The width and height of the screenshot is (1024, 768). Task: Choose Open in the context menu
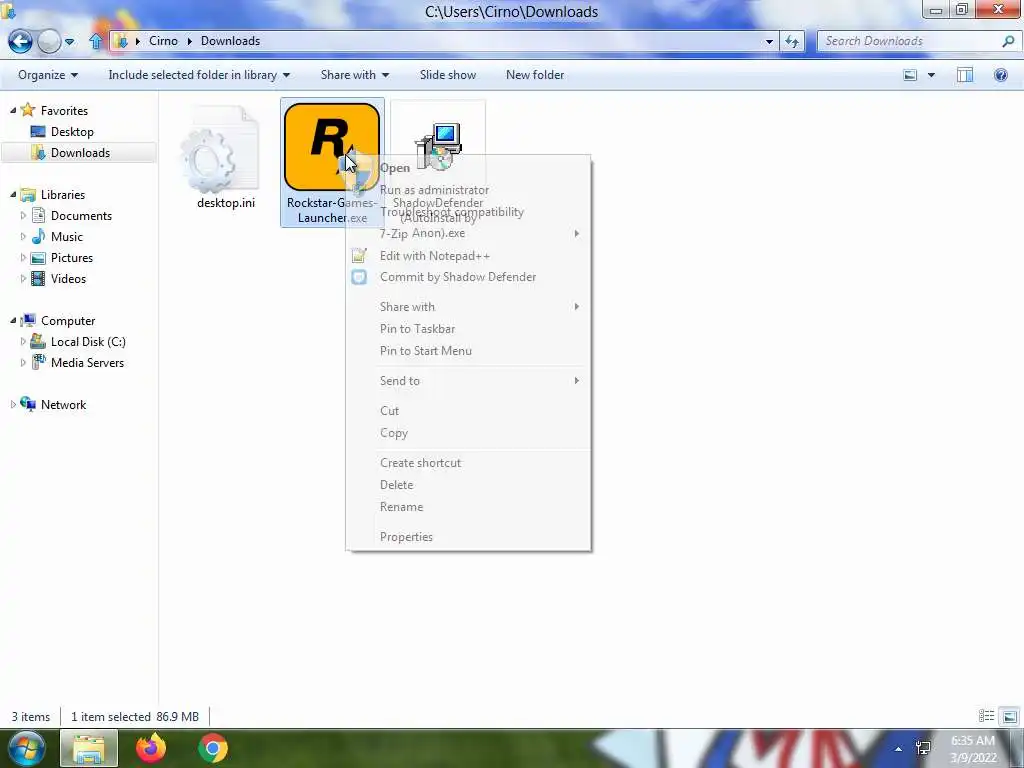point(468,168)
